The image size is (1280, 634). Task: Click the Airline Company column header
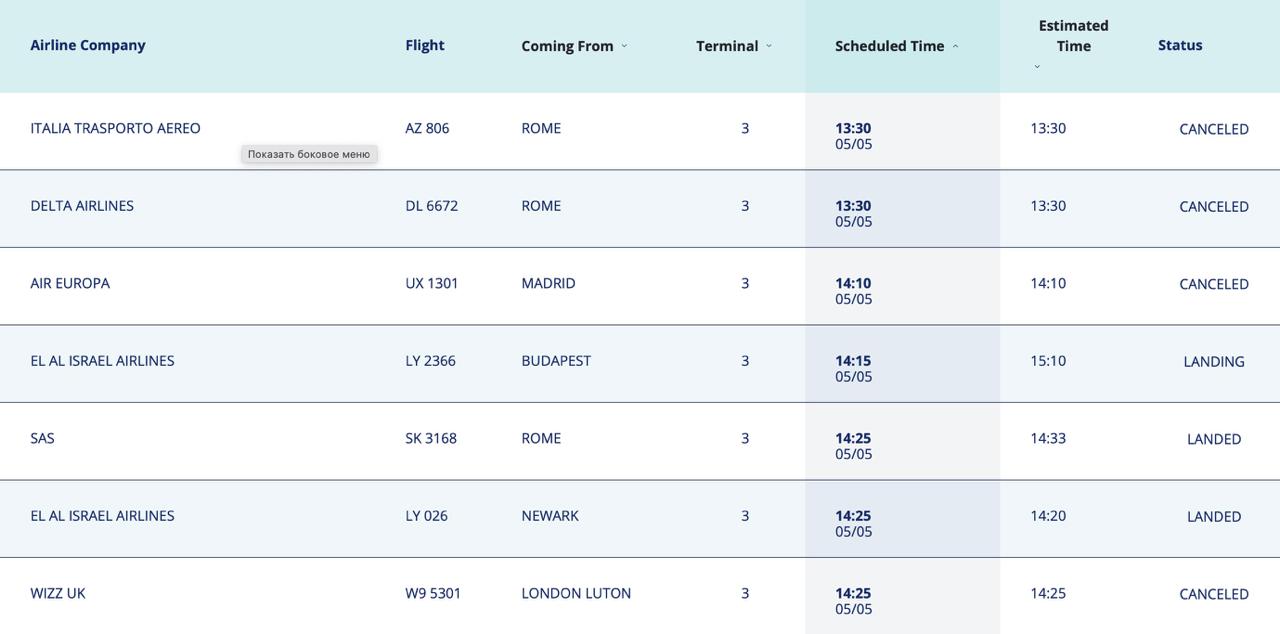[x=88, y=45]
